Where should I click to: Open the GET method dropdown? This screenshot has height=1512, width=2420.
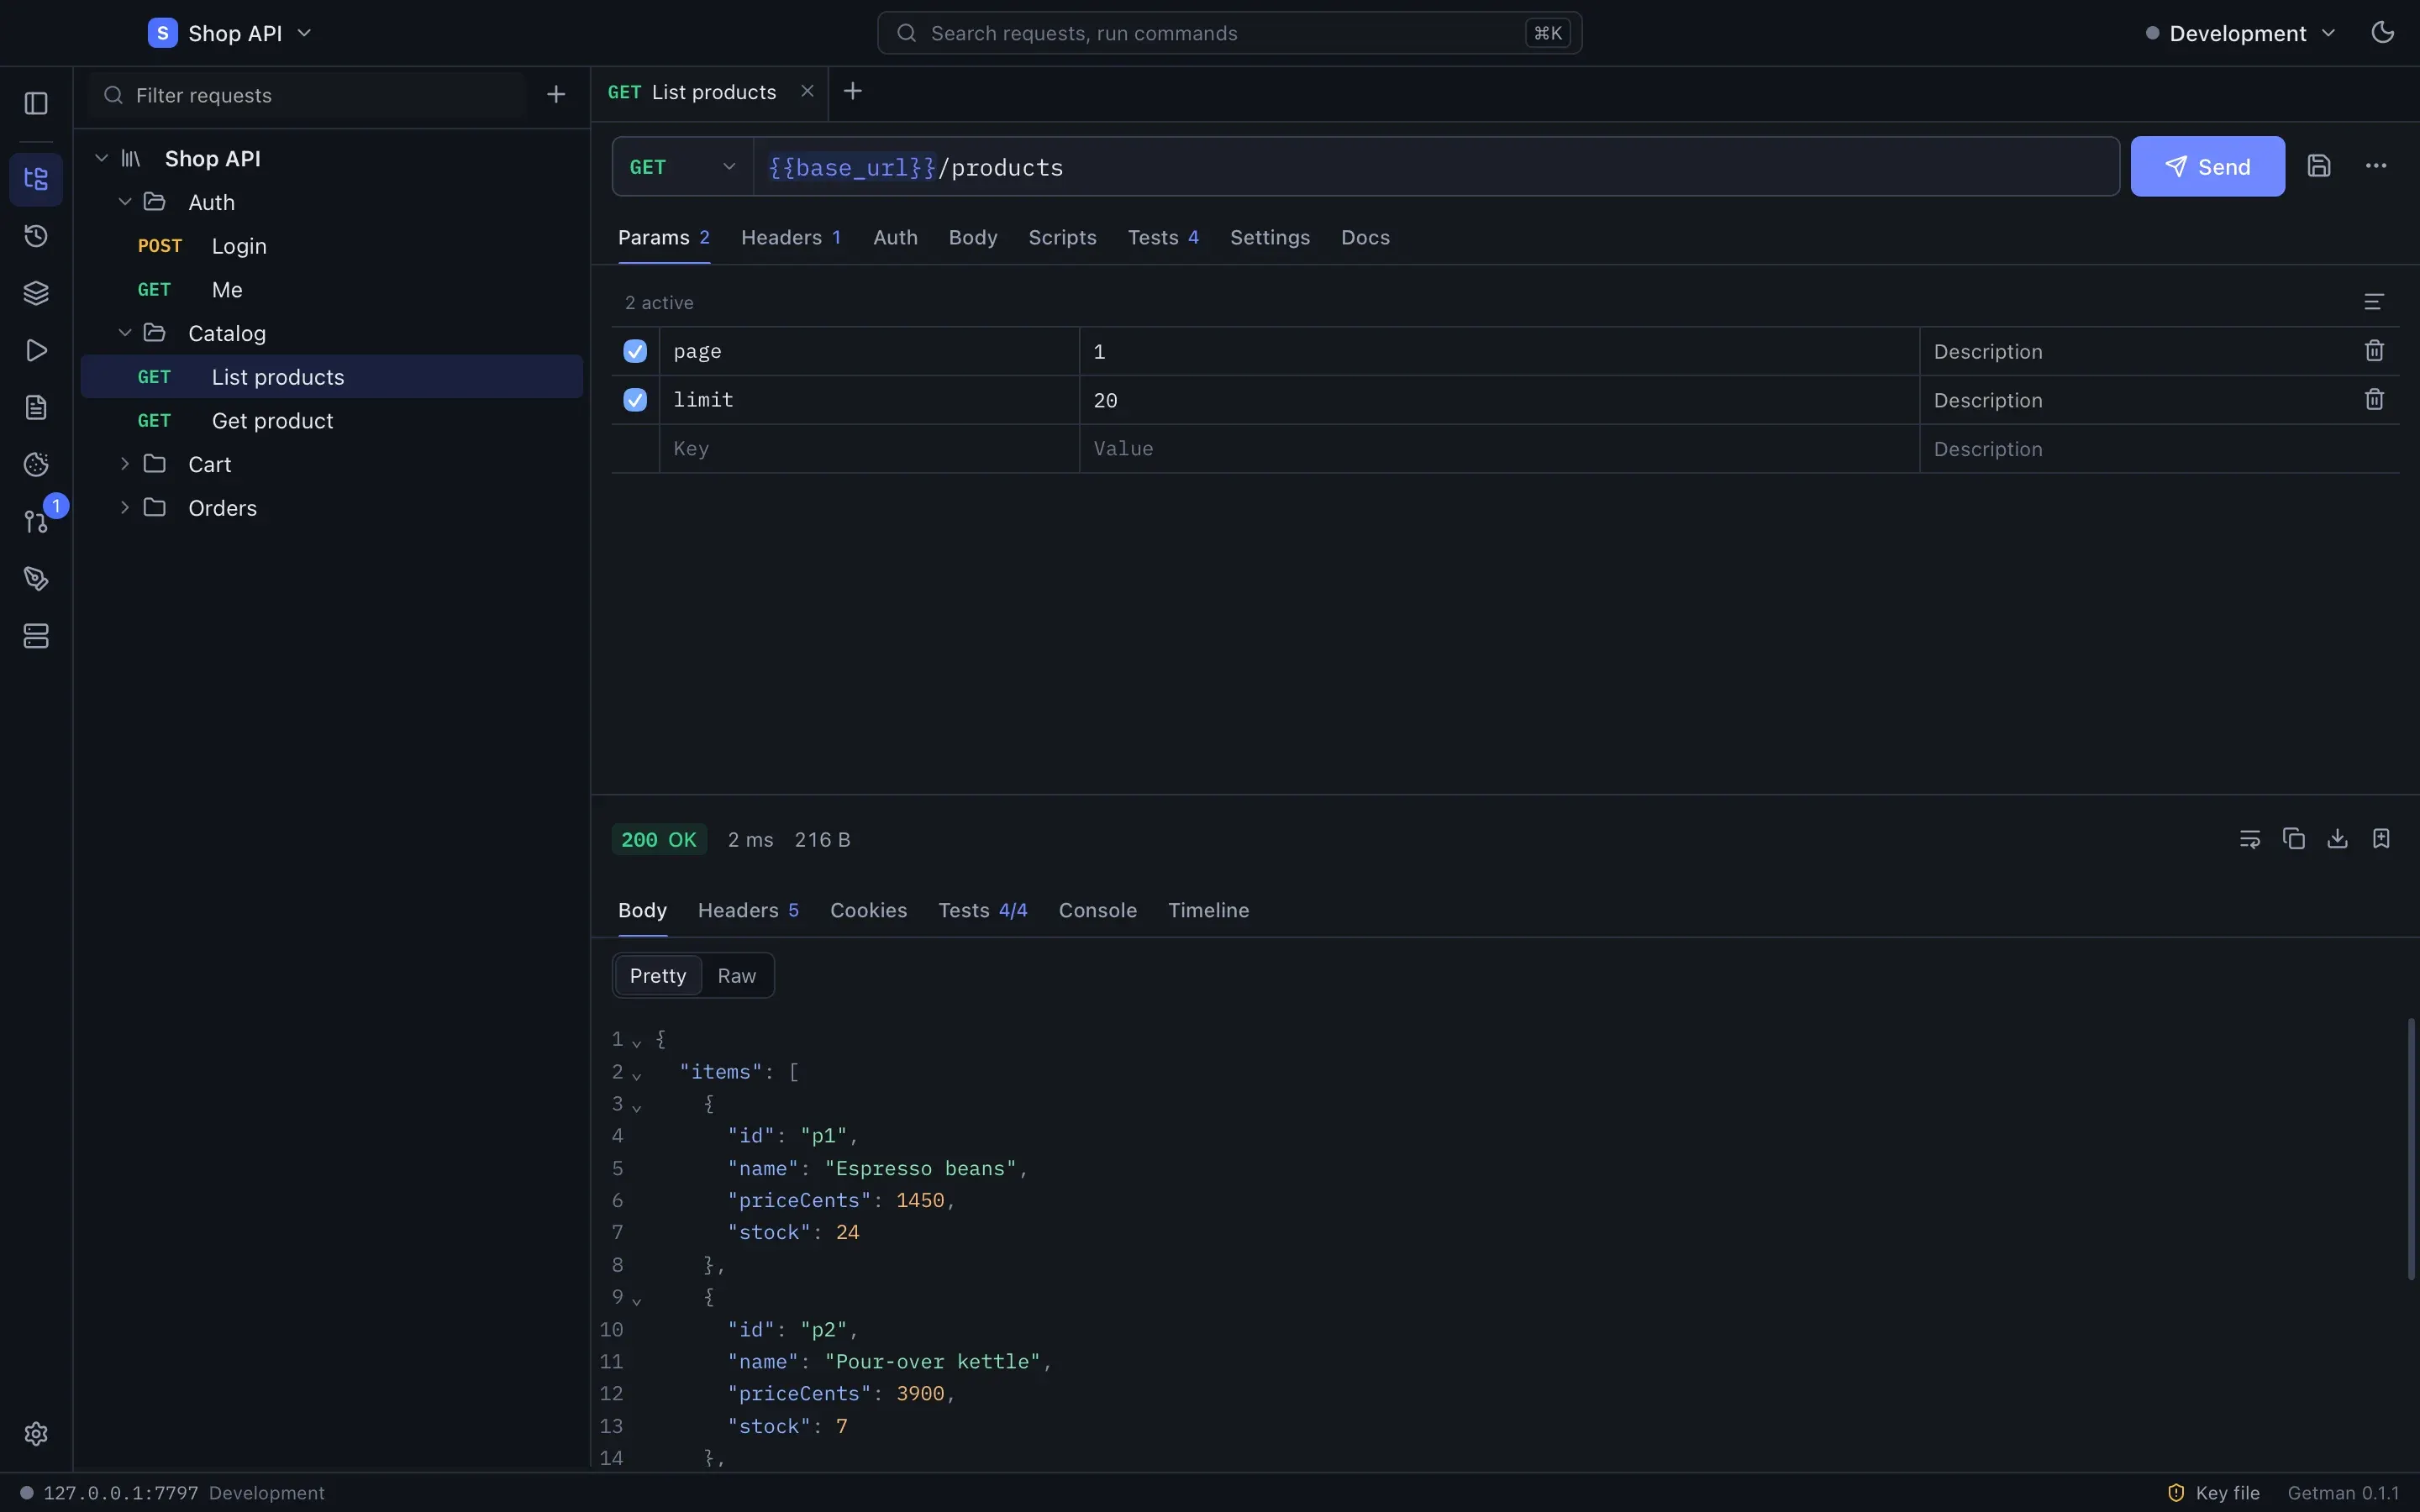tap(682, 167)
